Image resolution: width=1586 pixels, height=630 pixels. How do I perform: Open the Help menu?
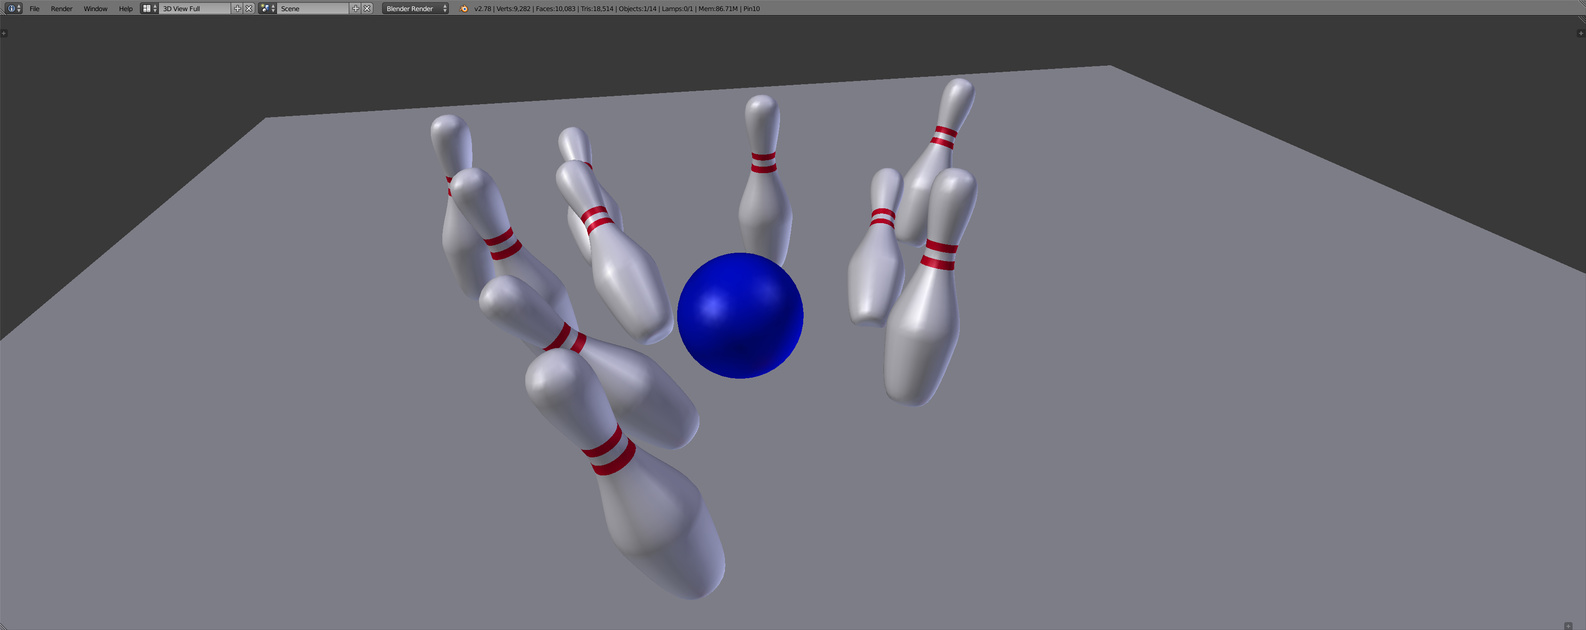[126, 8]
